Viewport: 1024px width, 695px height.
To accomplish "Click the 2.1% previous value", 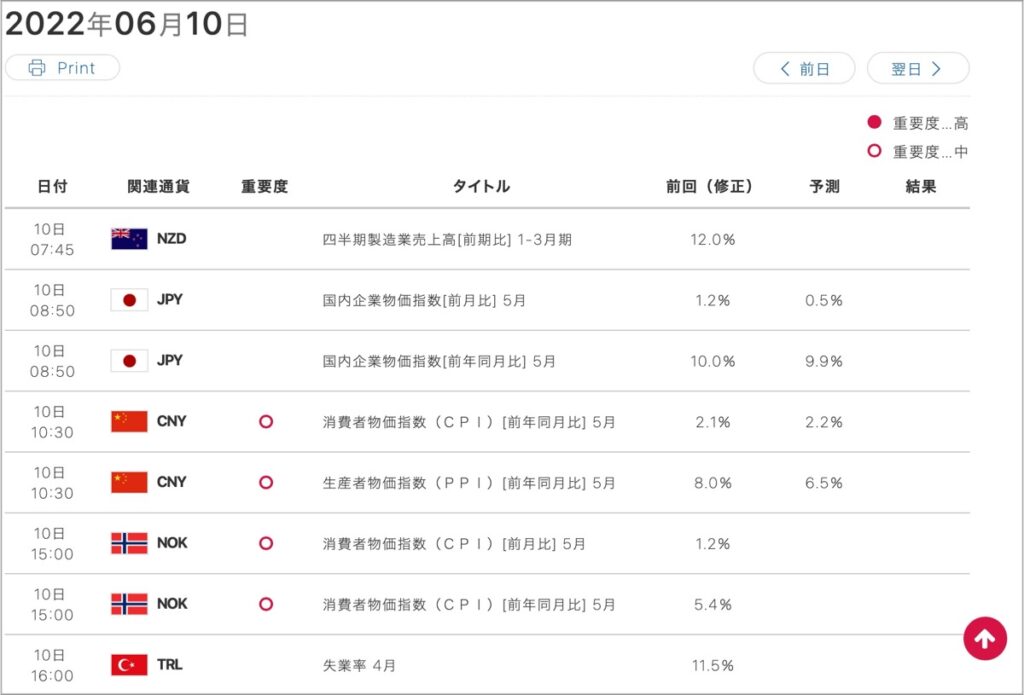I will pos(712,422).
